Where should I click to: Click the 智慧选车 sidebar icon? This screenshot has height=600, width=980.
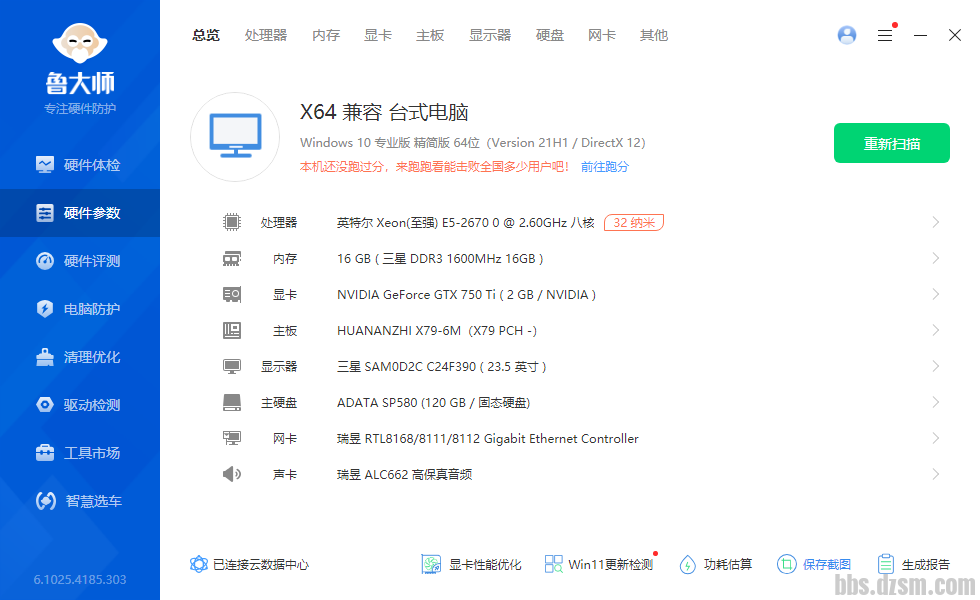[45, 501]
